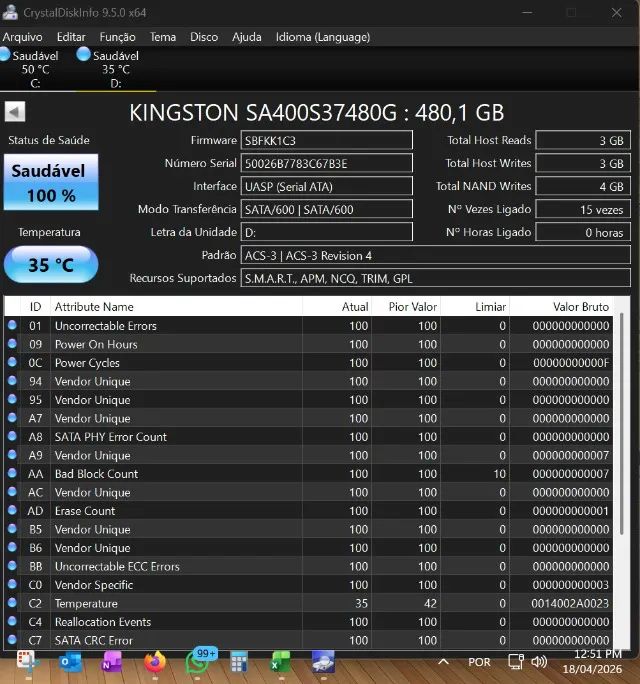Screen dimensions: 640x684
Task: Click raw value 0014002A0023 in Temperature row
Action: click(x=570, y=603)
